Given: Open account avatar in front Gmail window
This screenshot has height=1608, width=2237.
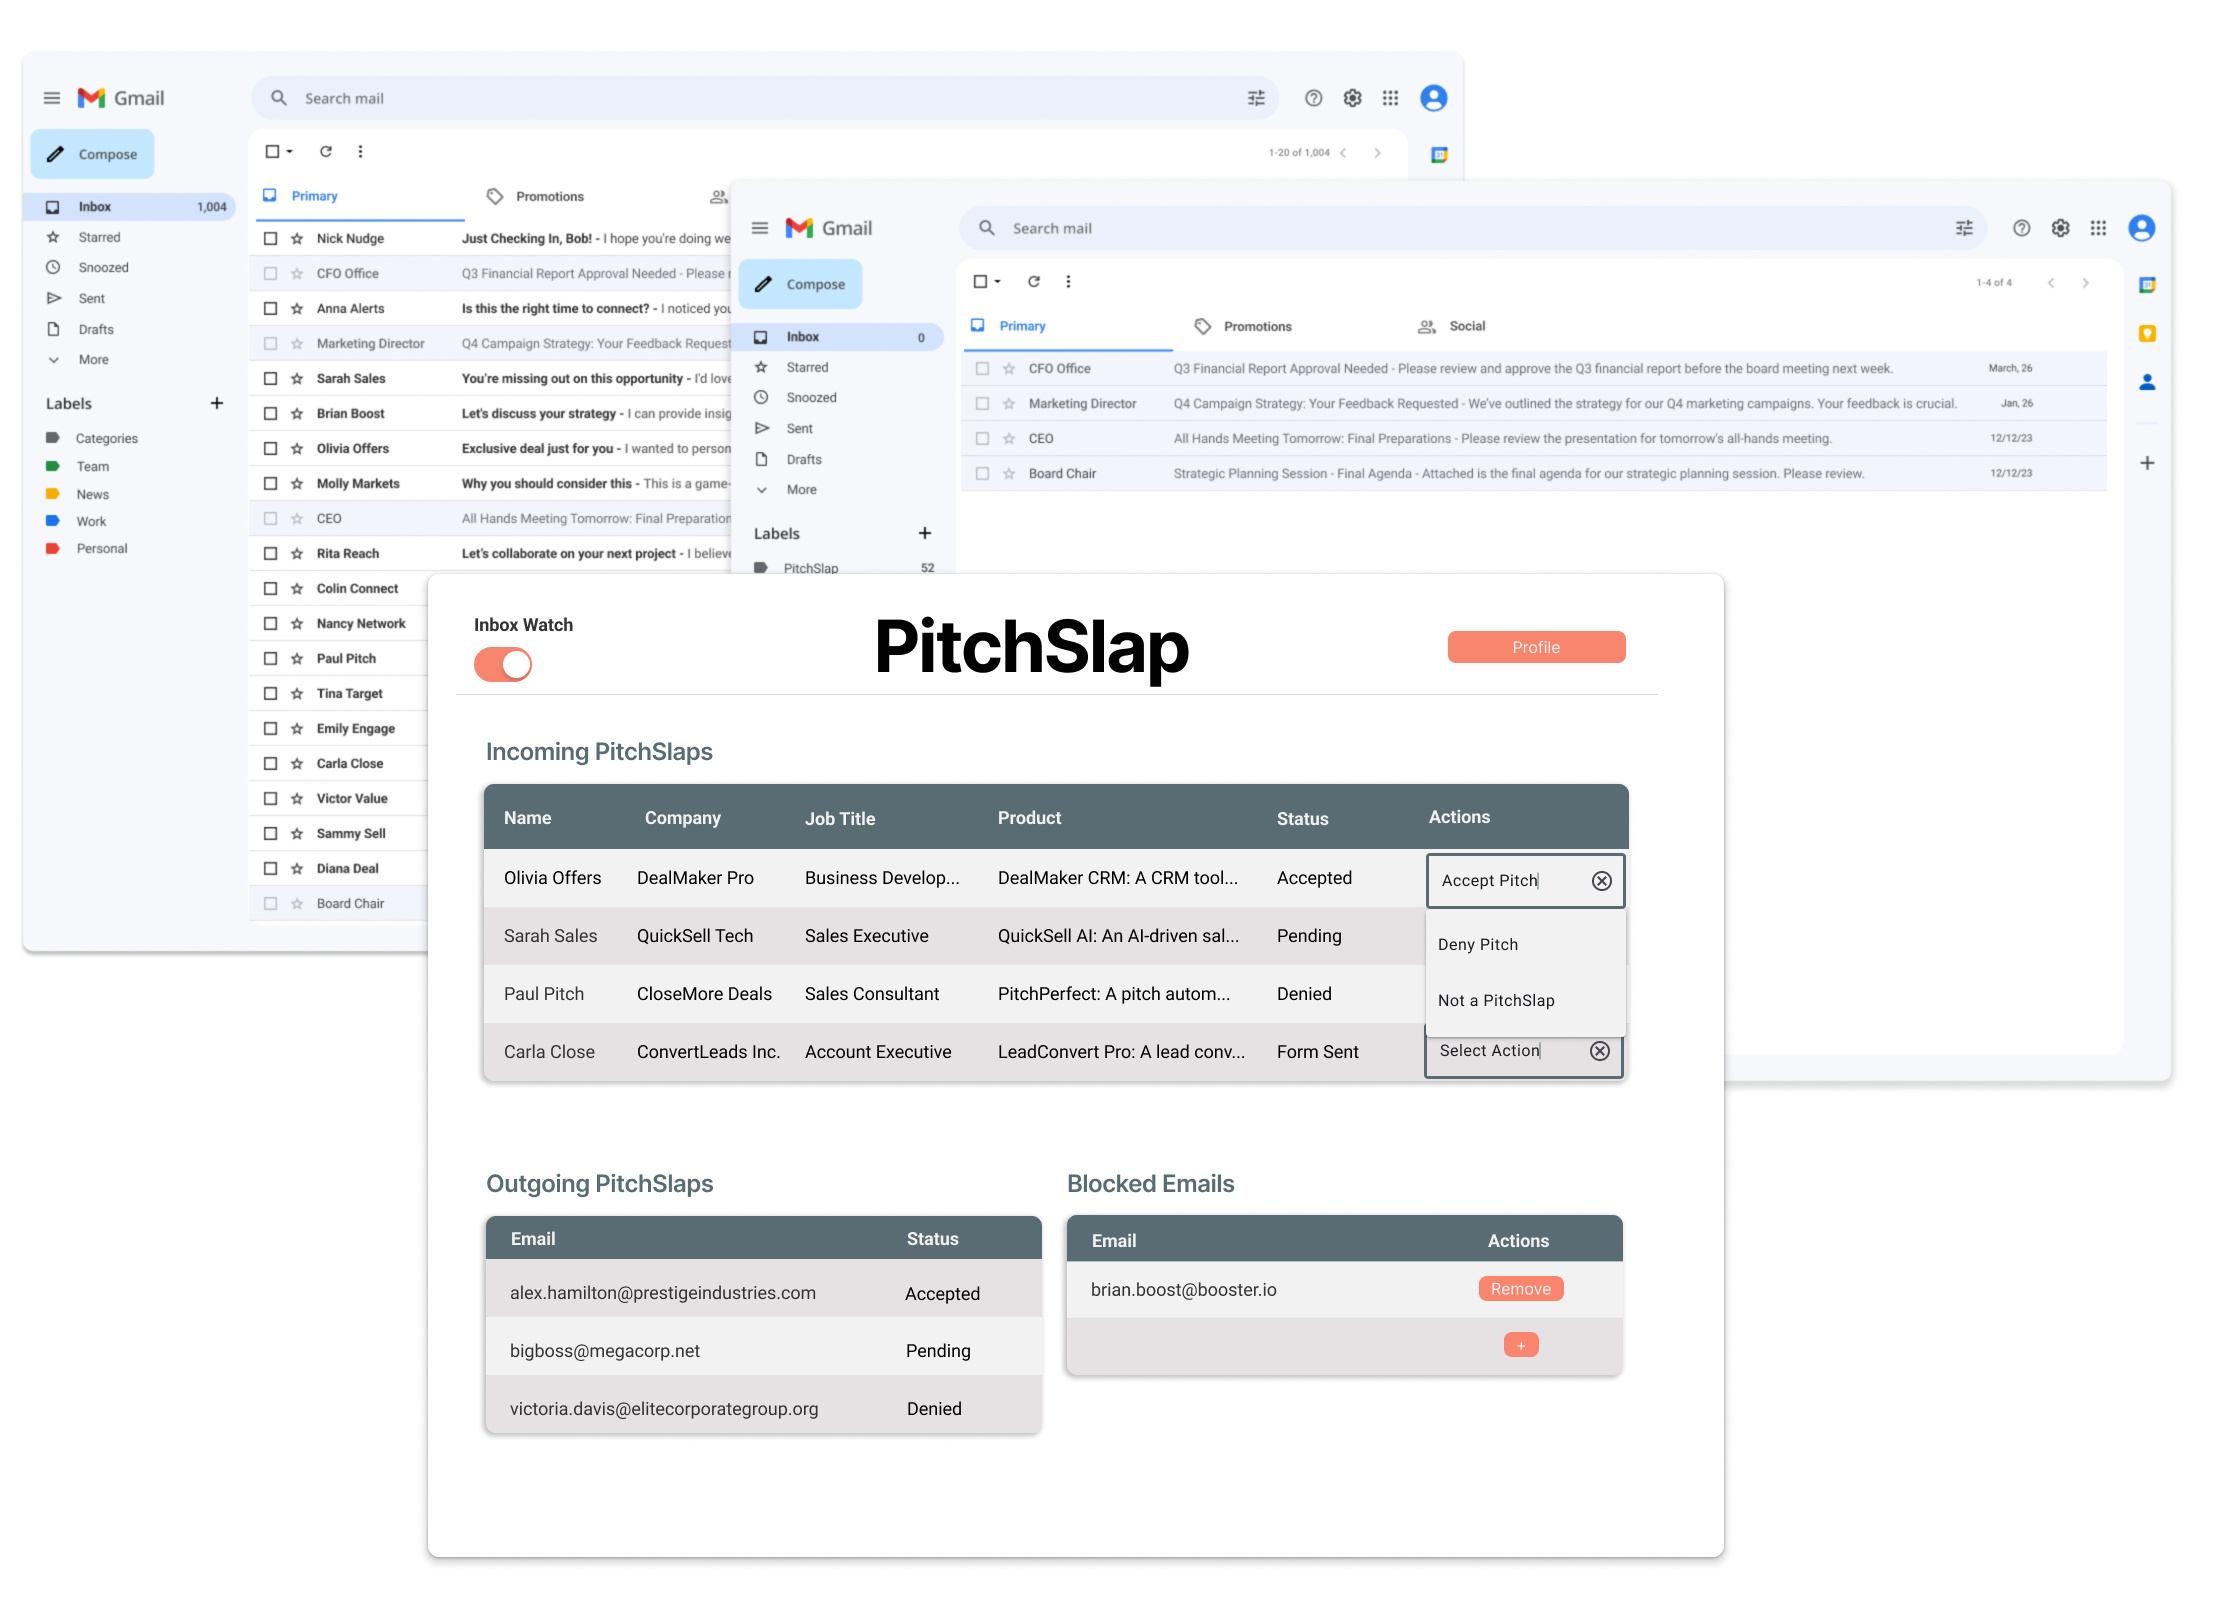Looking at the screenshot, I should tap(2141, 228).
